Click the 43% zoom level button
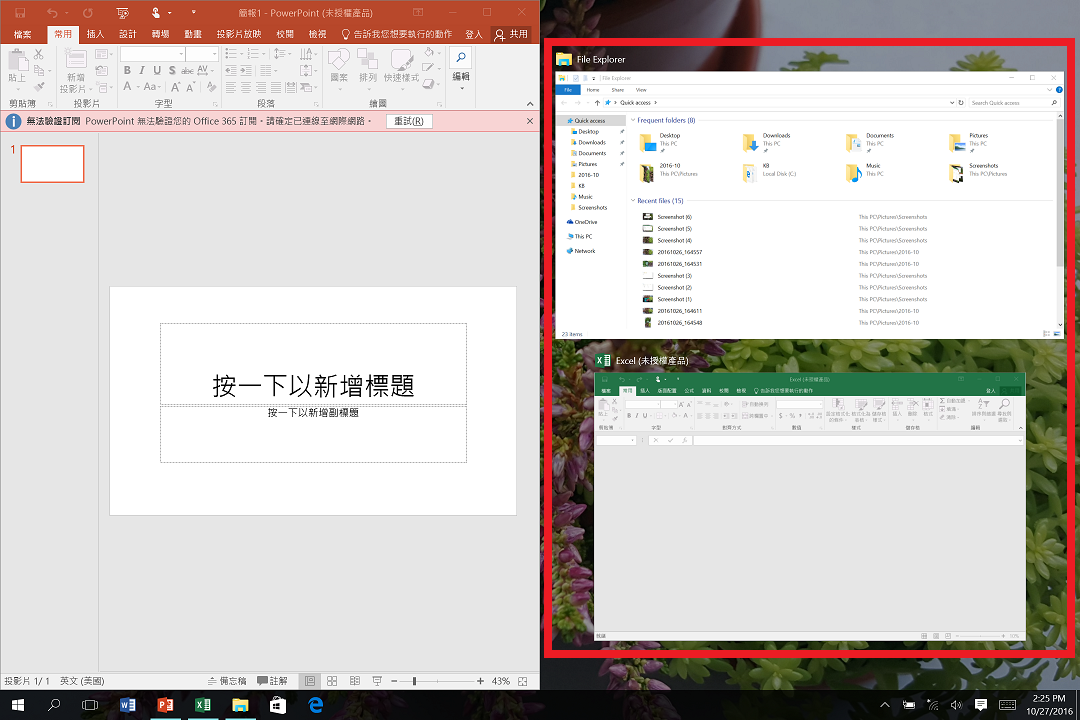Screen dimensions: 1080x720 501,681
